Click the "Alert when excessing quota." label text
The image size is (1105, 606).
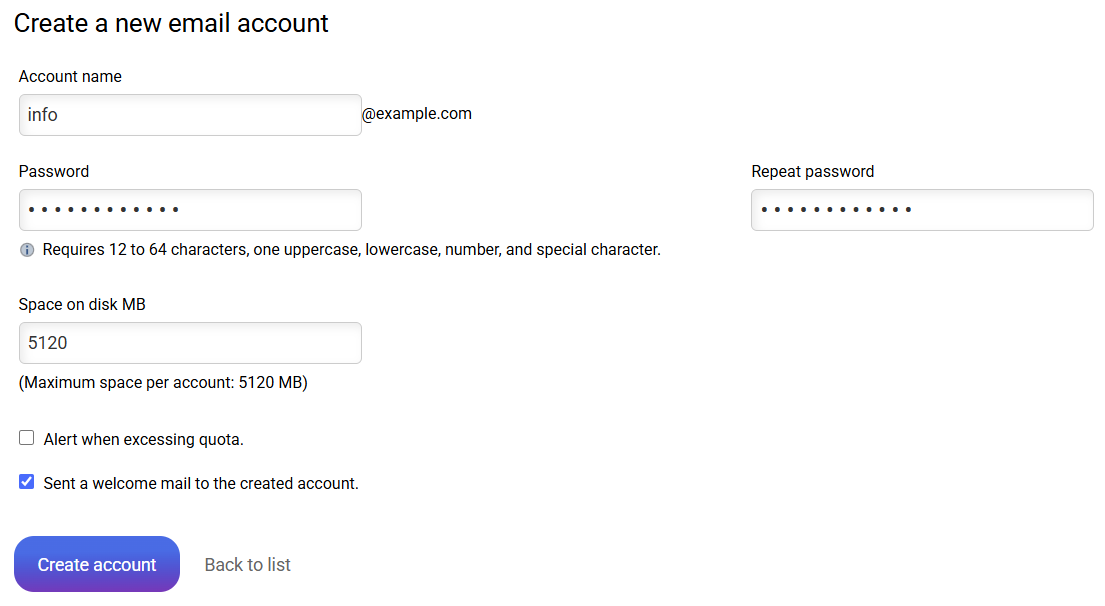[143, 439]
